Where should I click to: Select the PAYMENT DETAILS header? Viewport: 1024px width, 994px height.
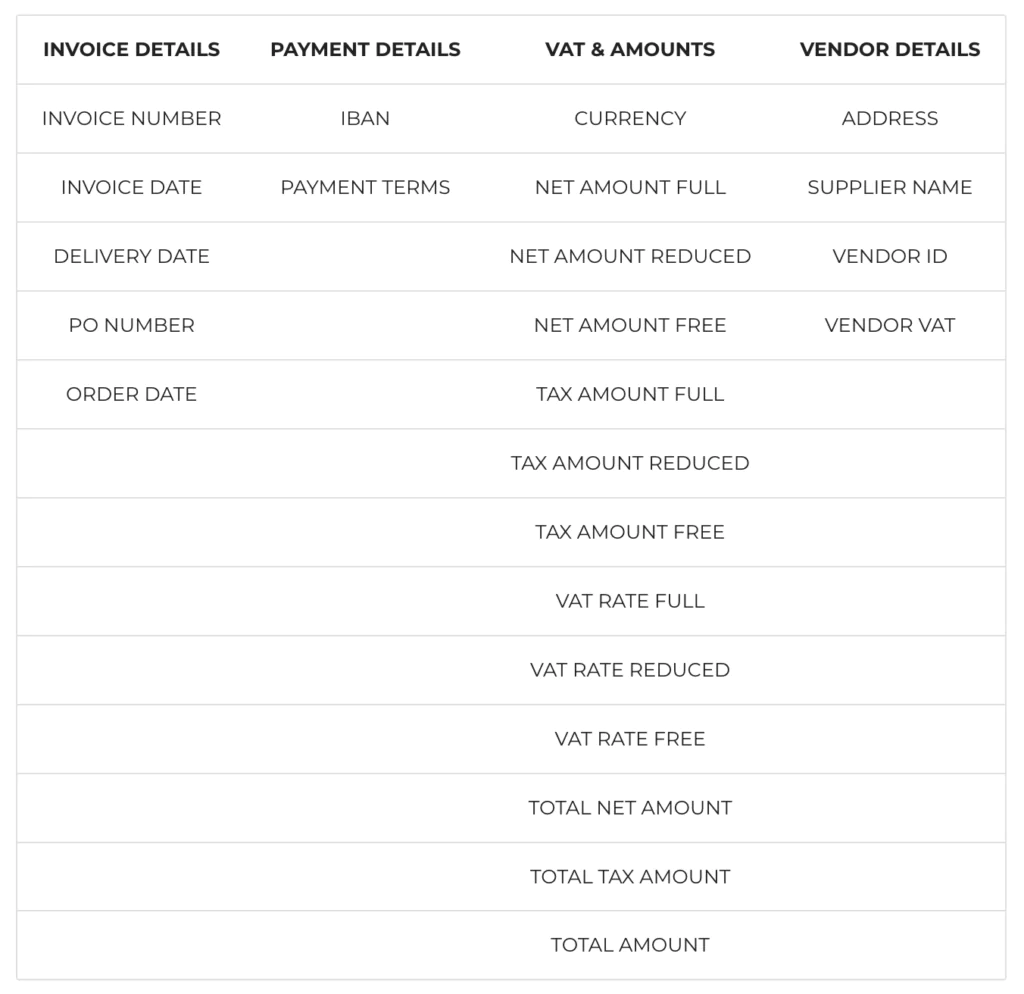(365, 50)
